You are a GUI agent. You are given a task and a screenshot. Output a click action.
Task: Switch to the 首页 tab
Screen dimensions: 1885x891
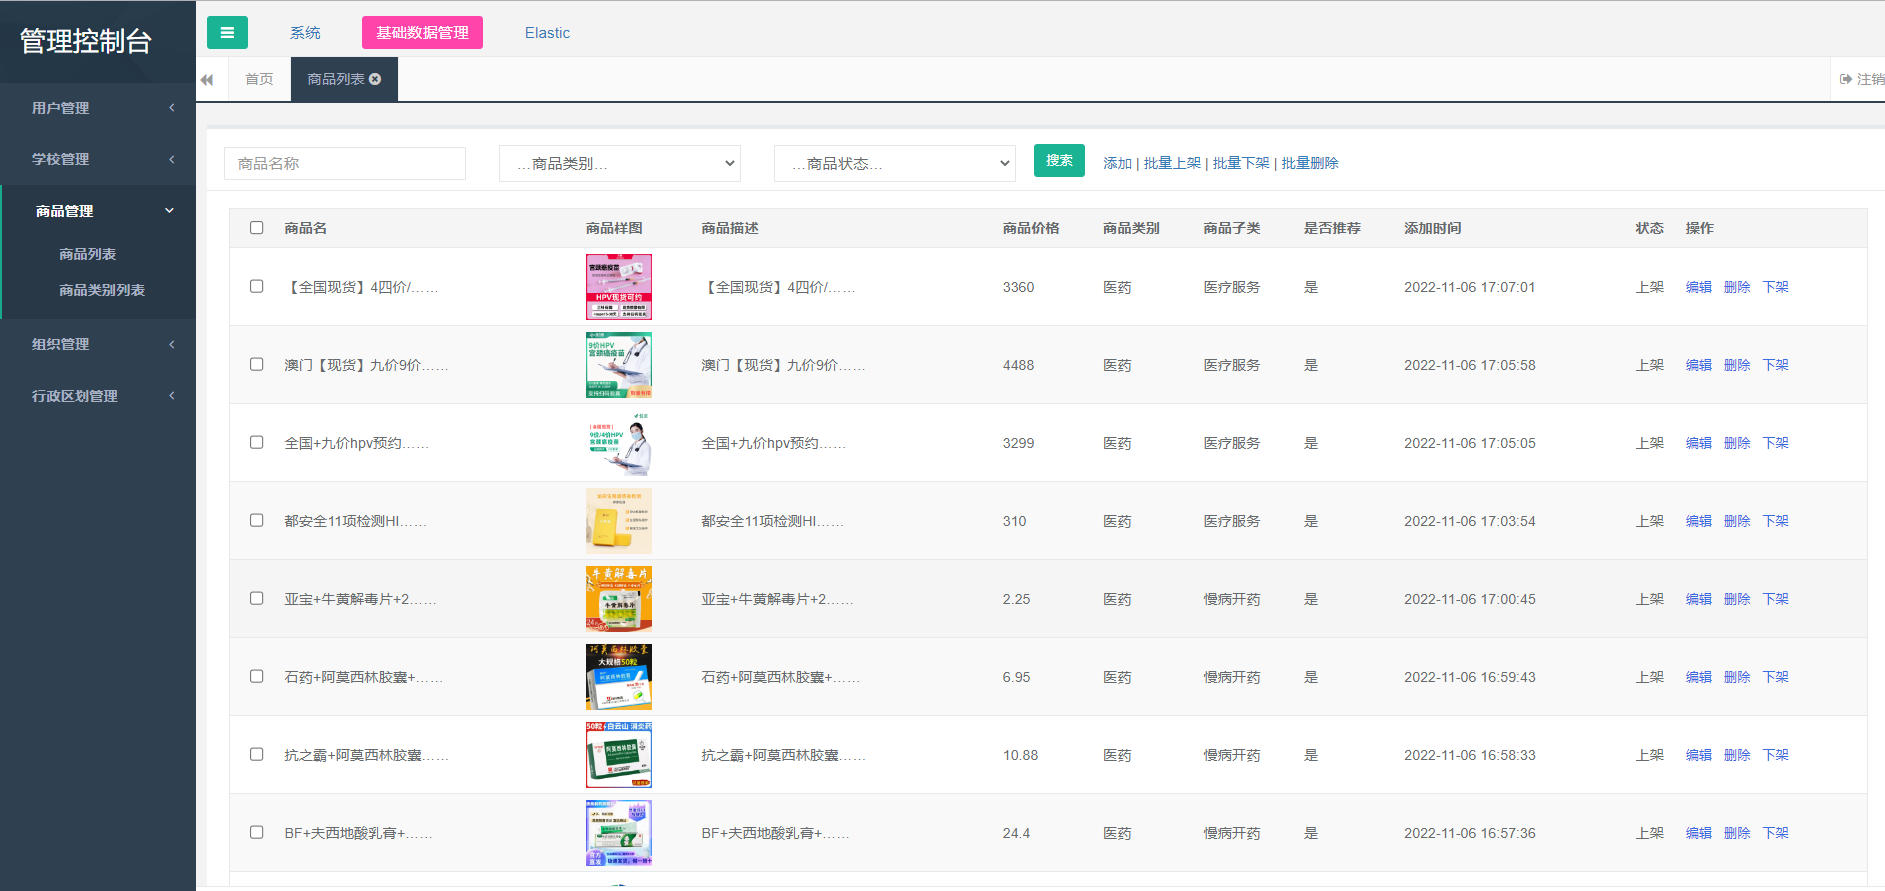coord(259,79)
